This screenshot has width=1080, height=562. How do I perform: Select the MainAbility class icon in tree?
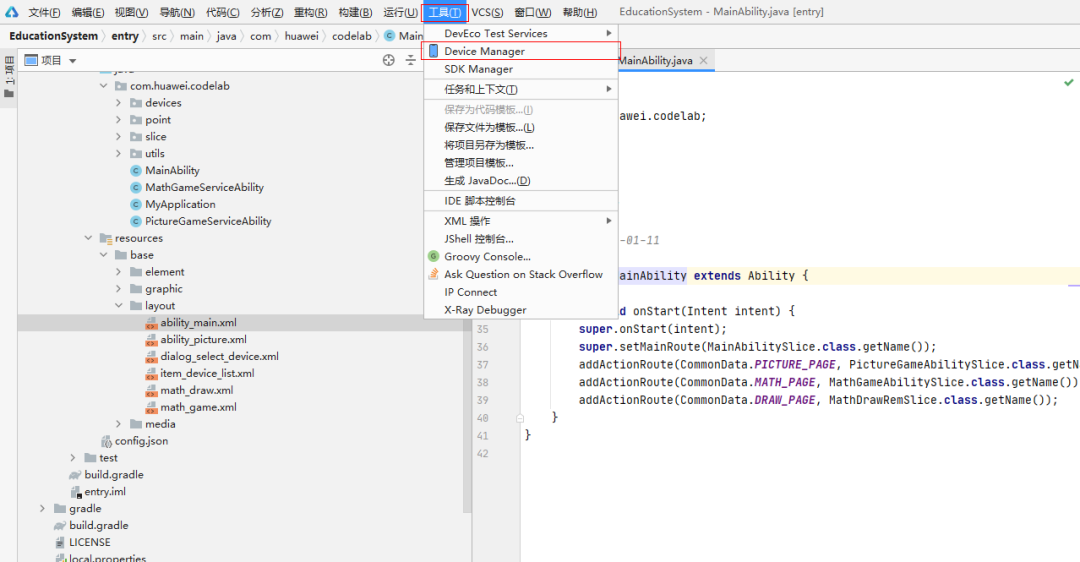(x=136, y=171)
